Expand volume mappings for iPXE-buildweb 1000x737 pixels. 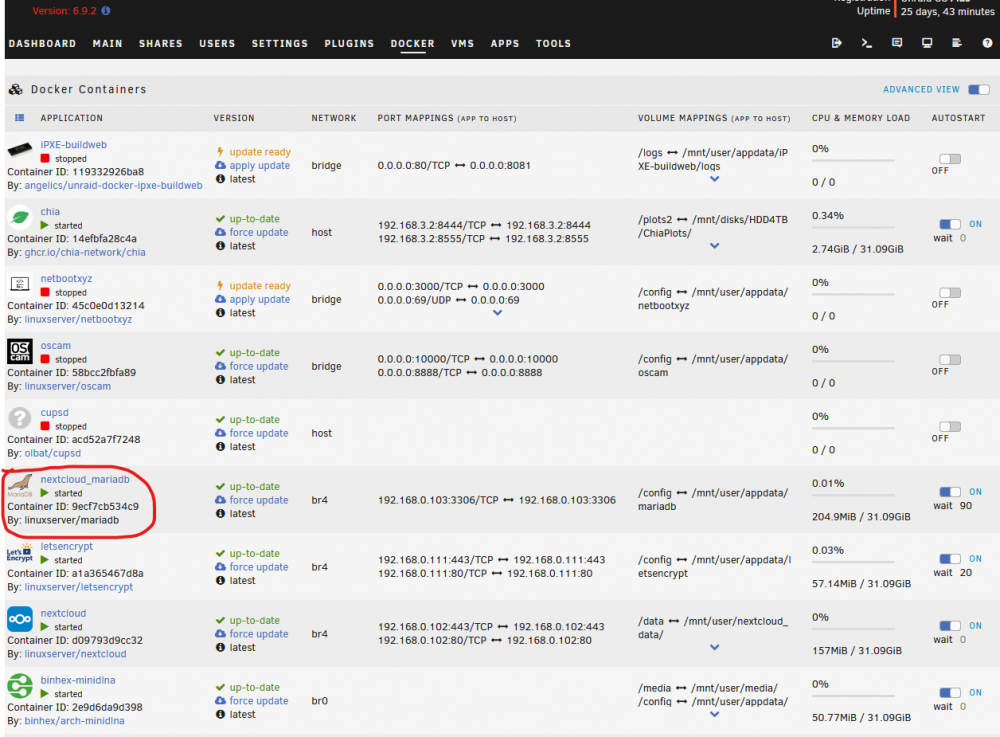click(x=714, y=179)
